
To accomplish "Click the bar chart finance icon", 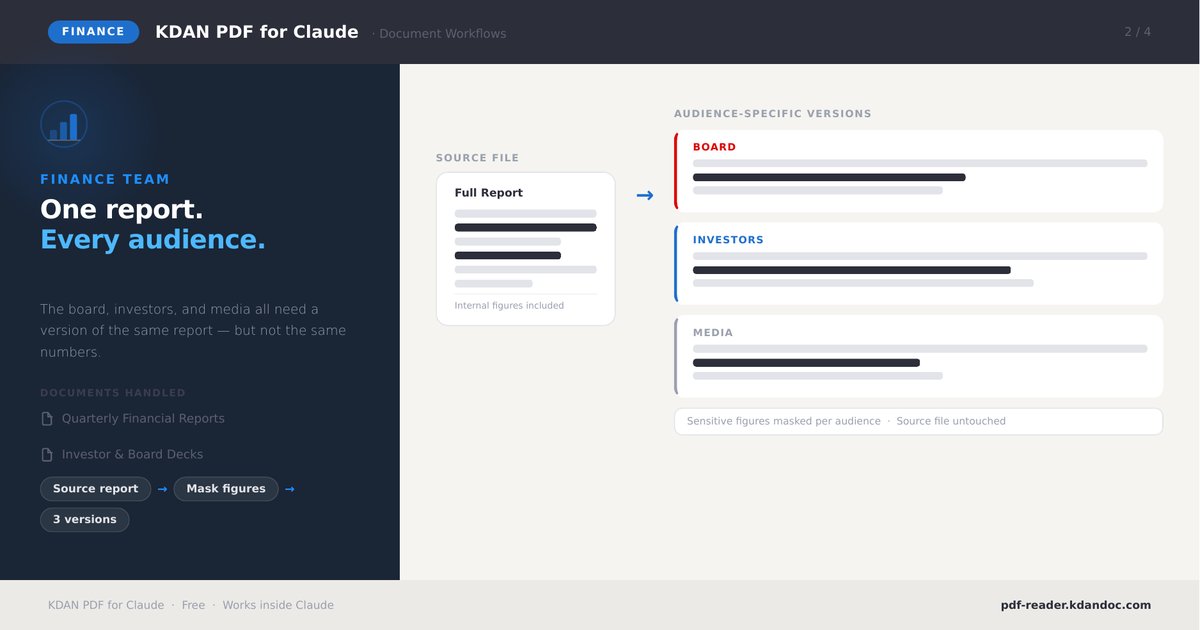I will click(x=64, y=124).
